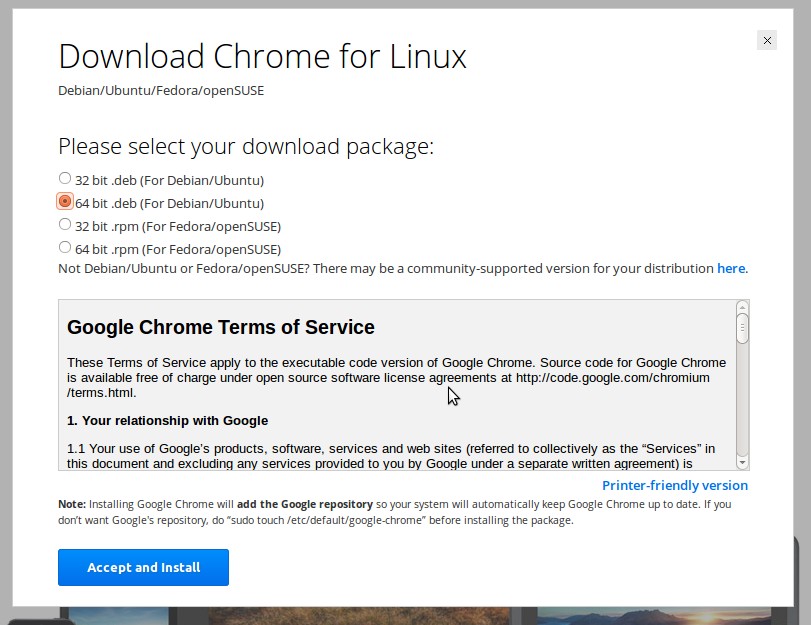Click the left landscape thumbnail behind the dialog
Viewport: 811px width, 625px height.
118,616
